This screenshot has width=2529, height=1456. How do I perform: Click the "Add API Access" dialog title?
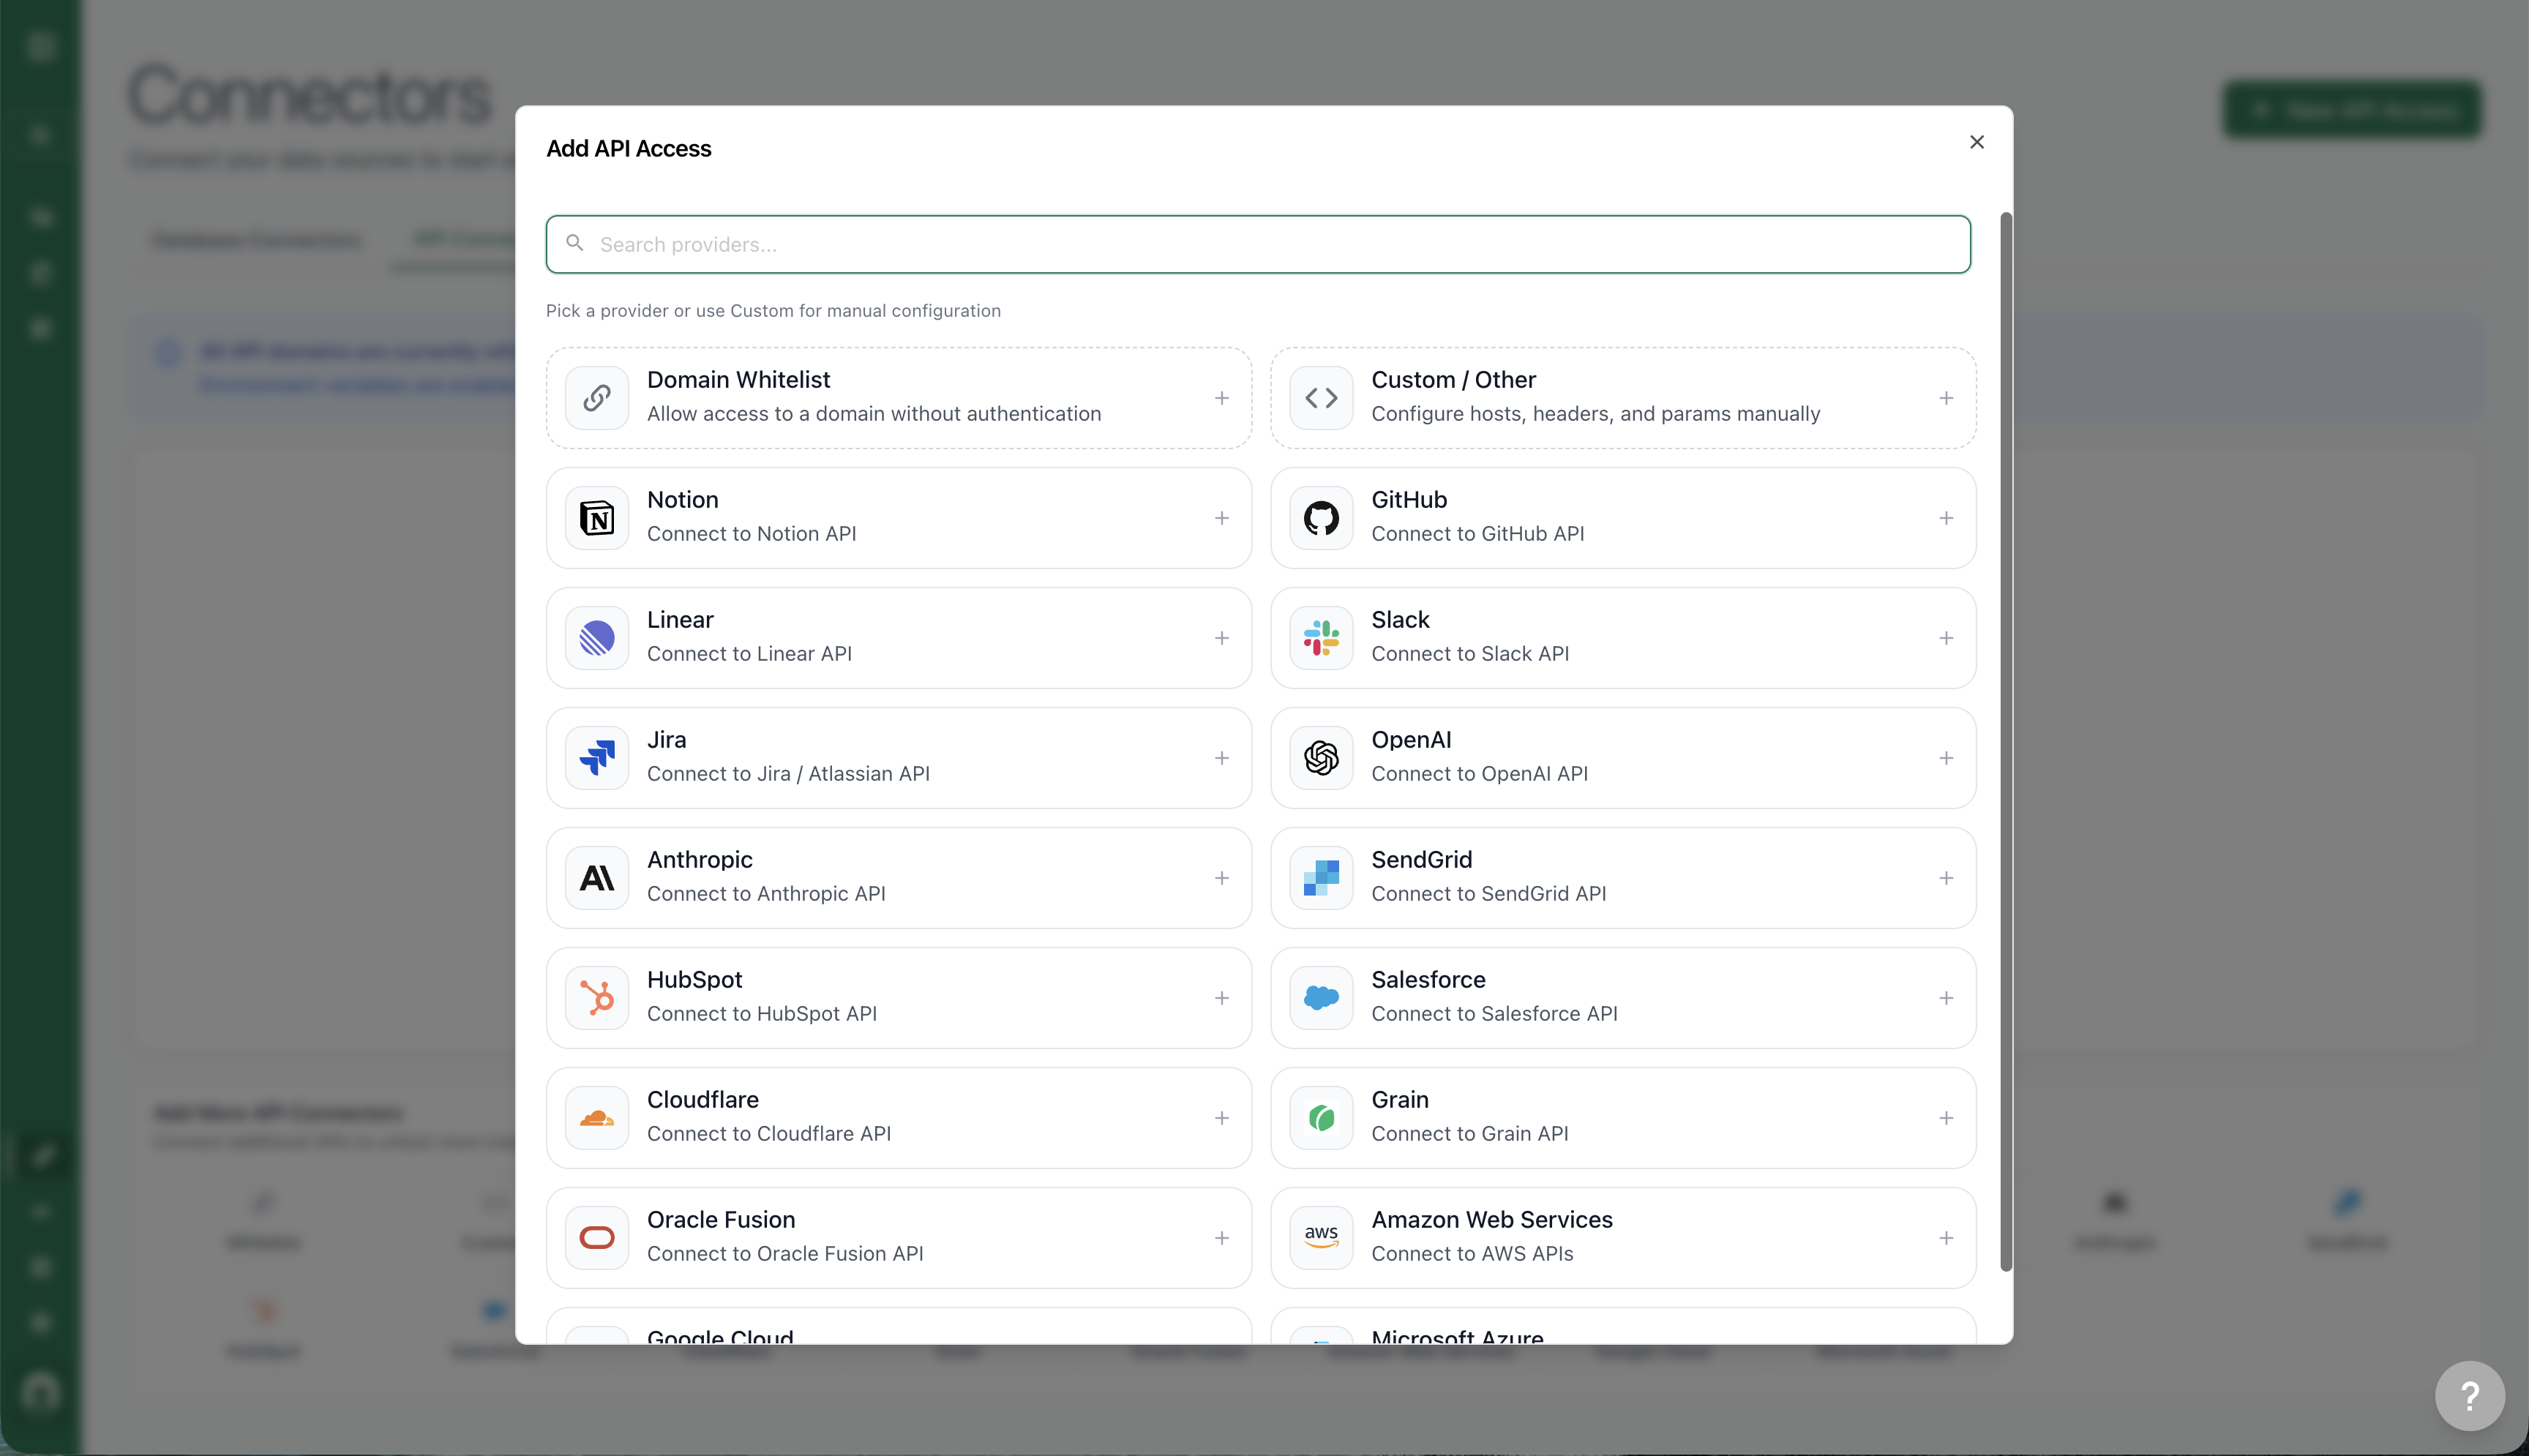click(629, 149)
